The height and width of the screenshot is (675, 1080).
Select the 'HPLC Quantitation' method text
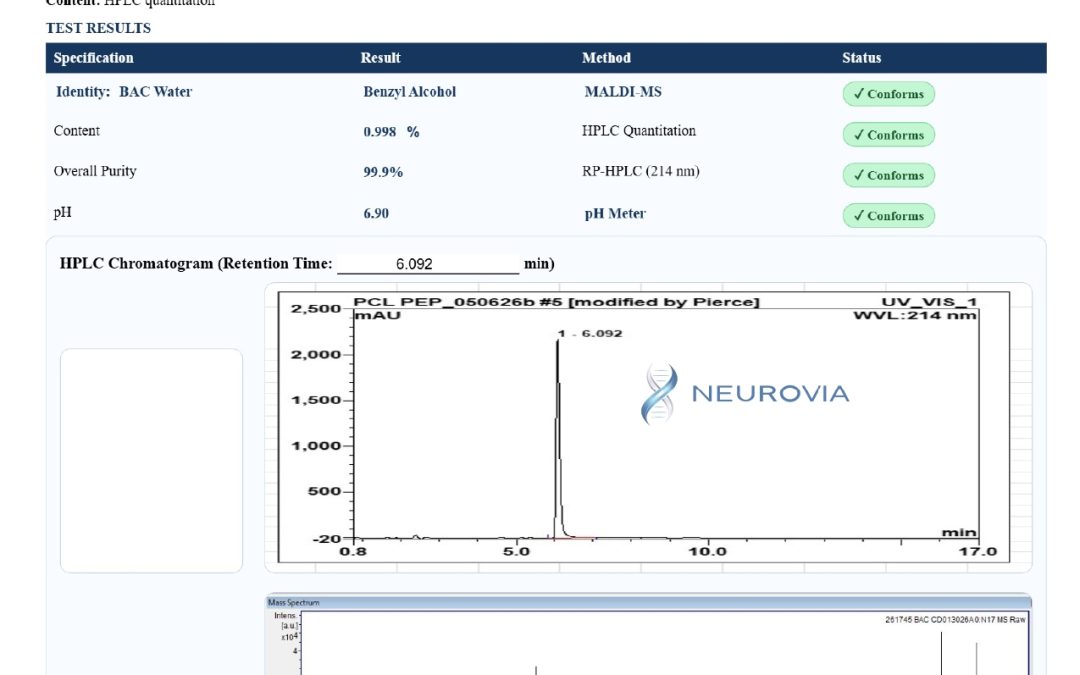[638, 131]
